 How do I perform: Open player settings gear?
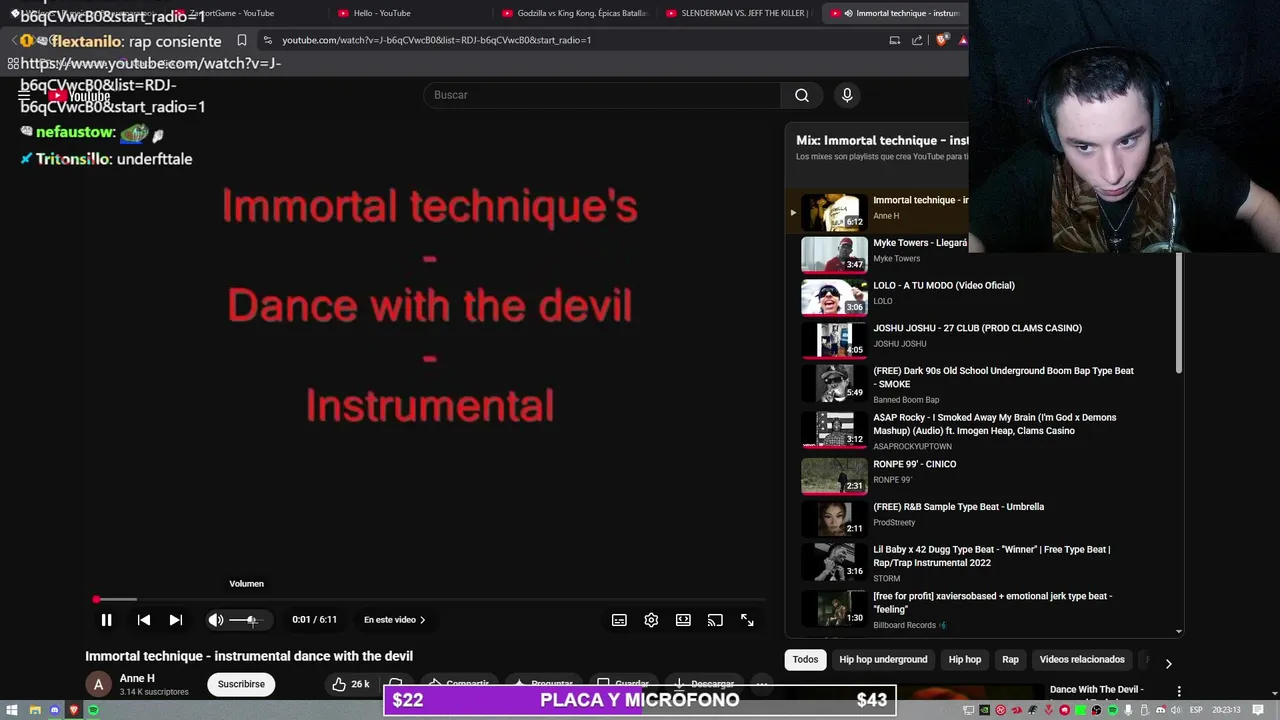(651, 620)
